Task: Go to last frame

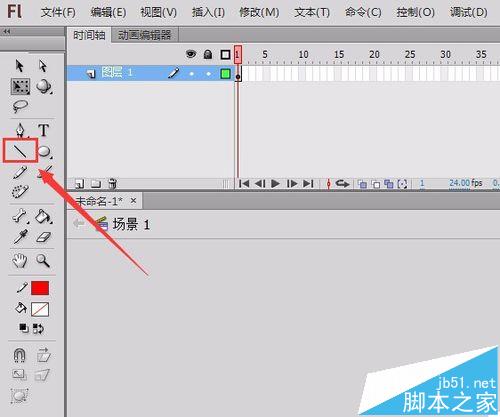Action: pos(308,183)
